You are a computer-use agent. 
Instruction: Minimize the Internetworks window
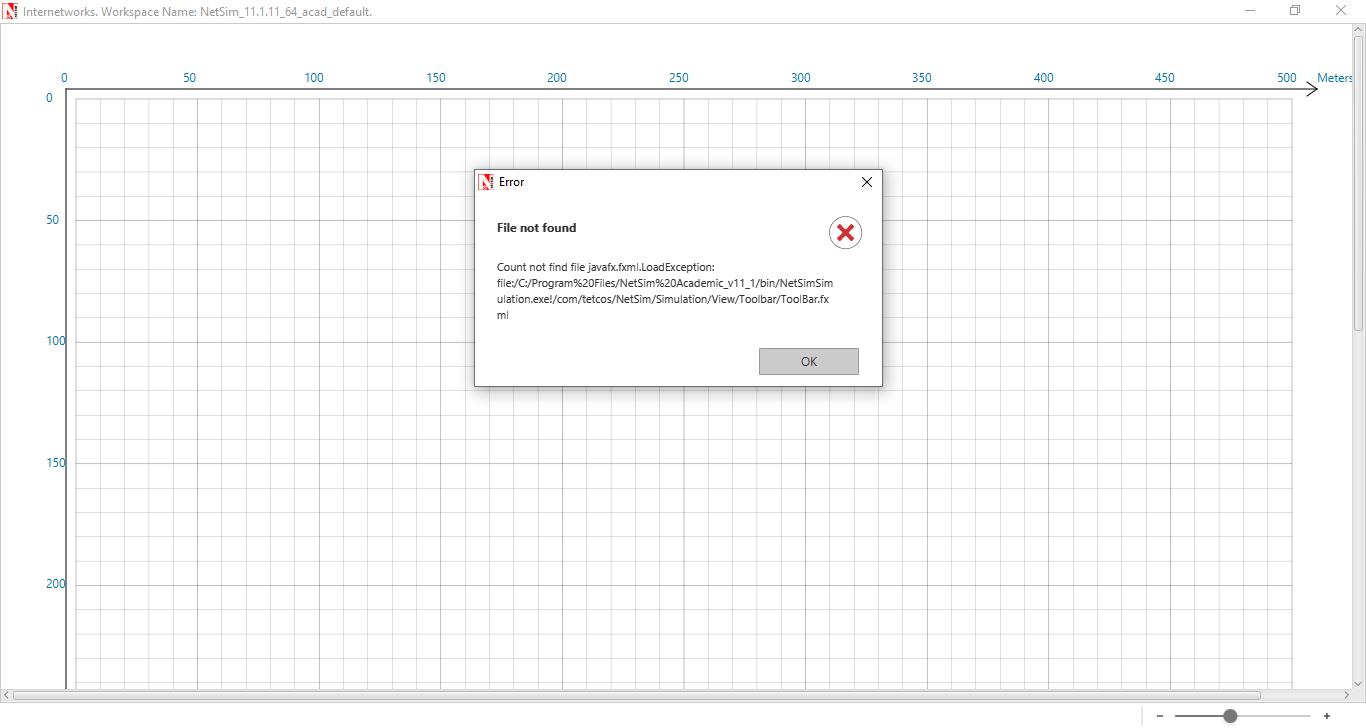coord(1250,11)
